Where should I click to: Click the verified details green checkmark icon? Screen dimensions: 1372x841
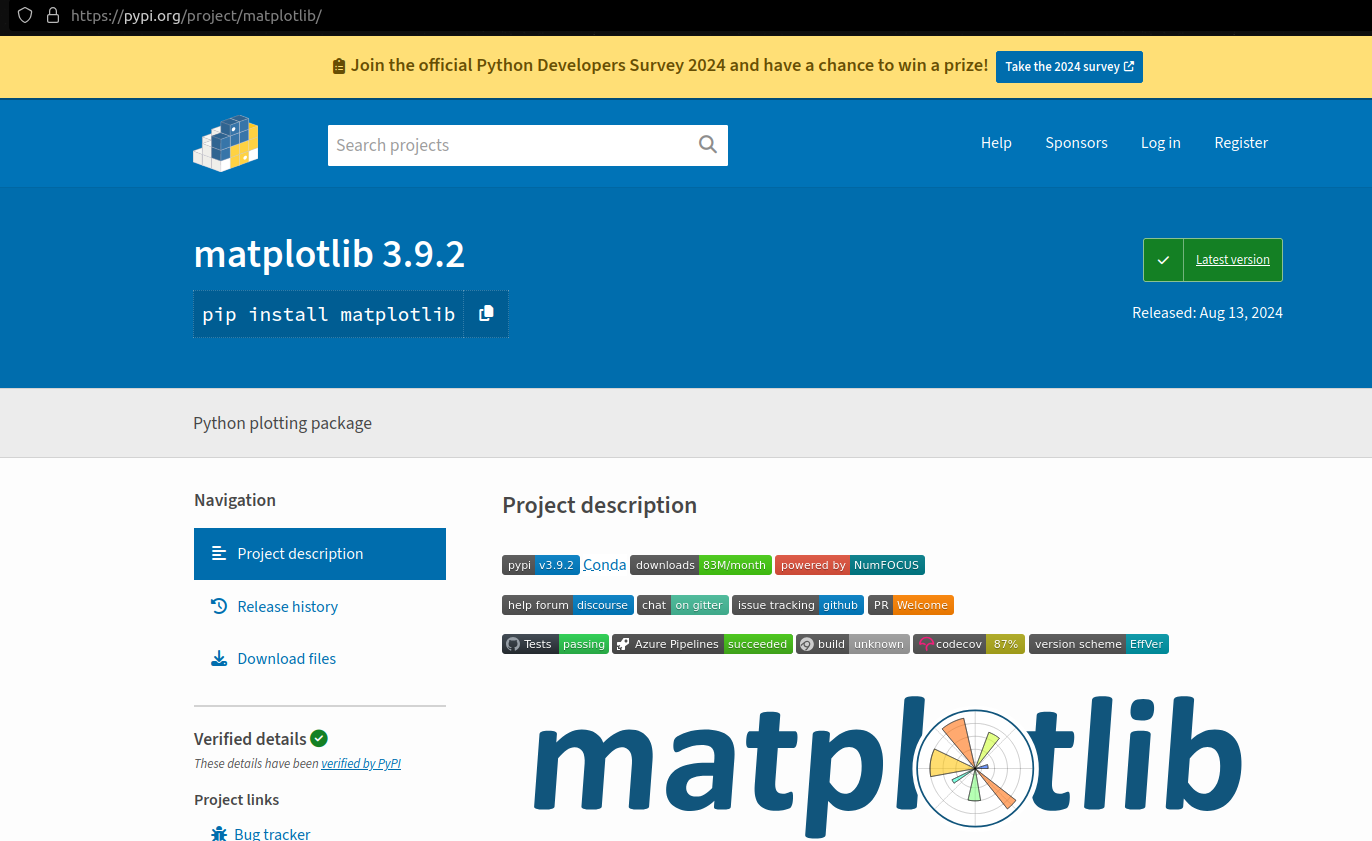point(319,738)
